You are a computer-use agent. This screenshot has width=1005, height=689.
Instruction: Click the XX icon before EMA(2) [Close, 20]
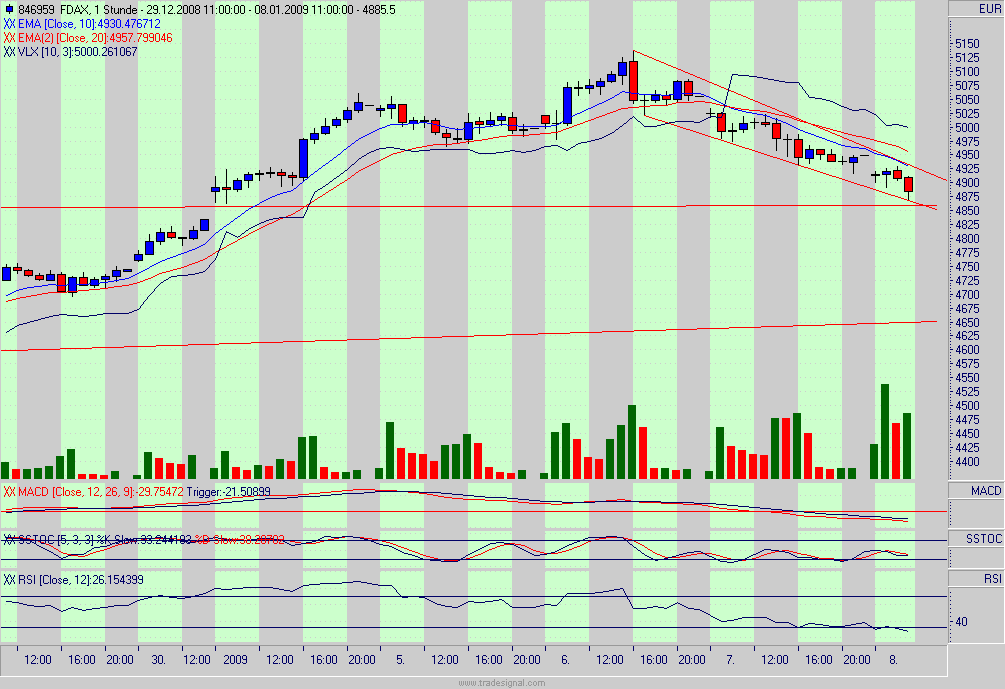tap(12, 39)
